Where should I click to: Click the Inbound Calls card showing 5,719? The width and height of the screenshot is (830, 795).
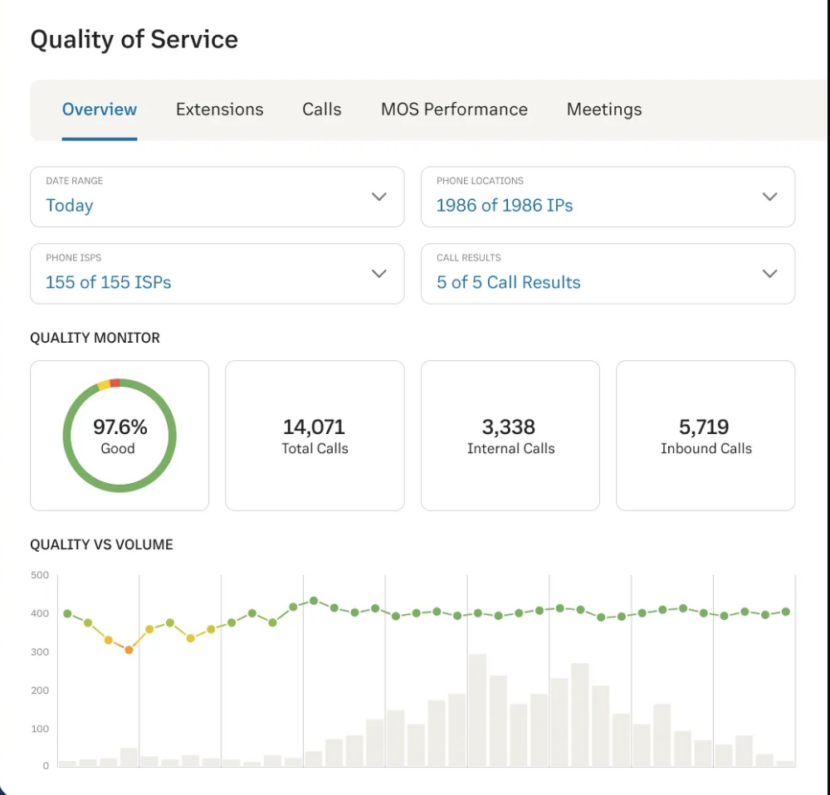click(x=705, y=434)
